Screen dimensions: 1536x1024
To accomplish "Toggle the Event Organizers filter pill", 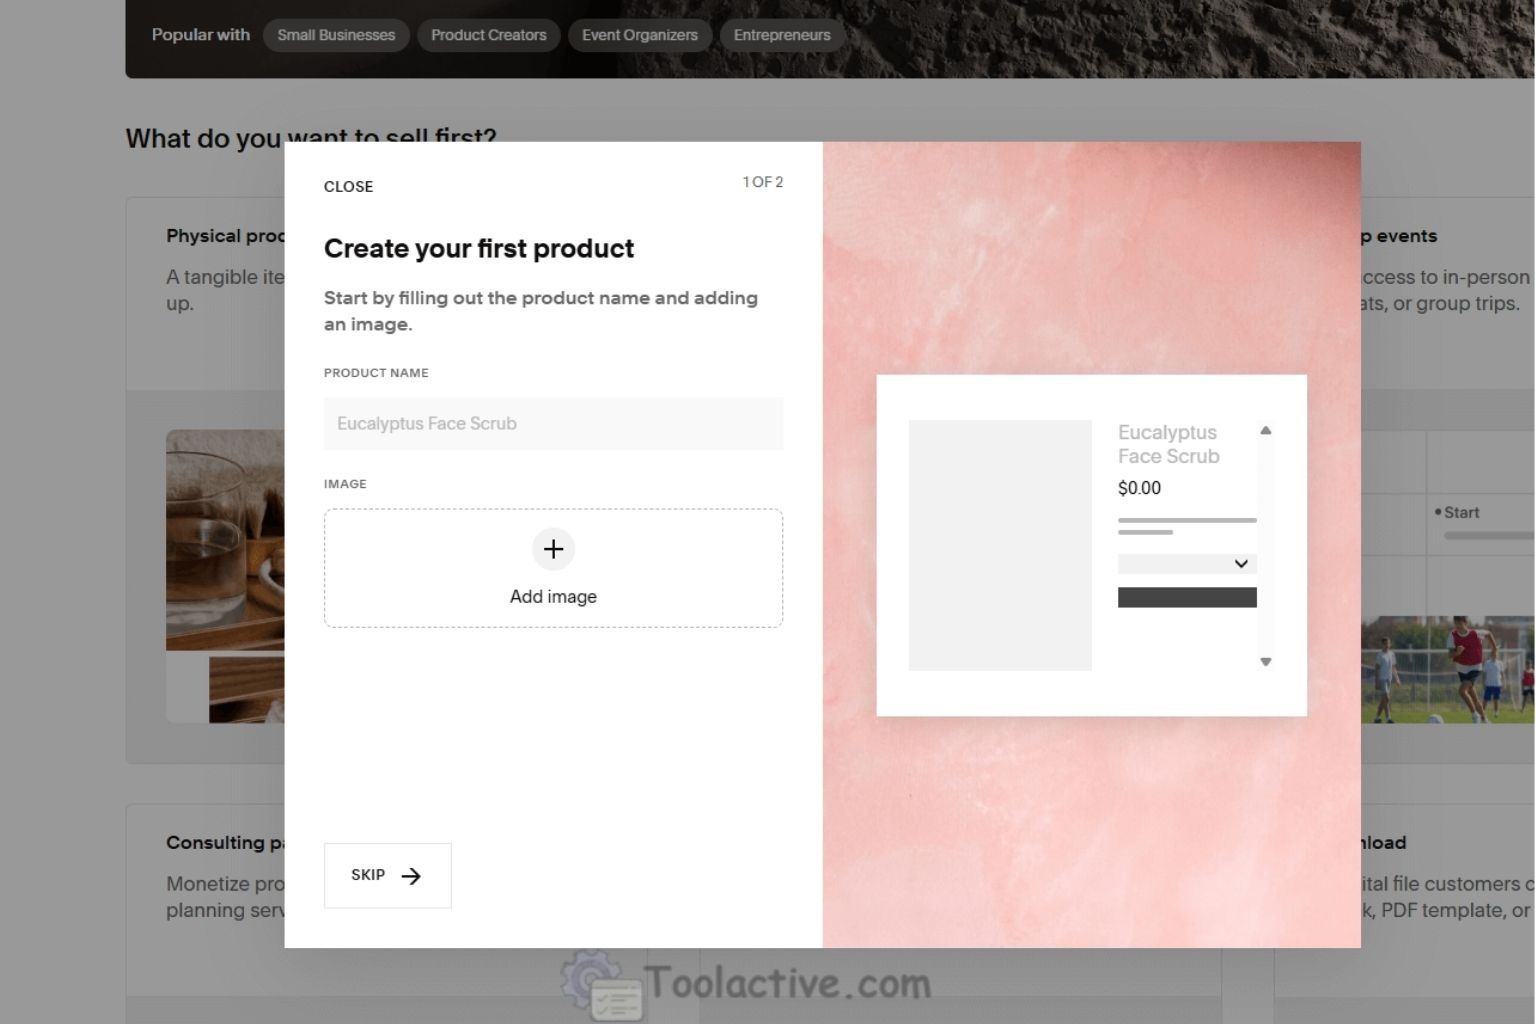I will 639,35.
